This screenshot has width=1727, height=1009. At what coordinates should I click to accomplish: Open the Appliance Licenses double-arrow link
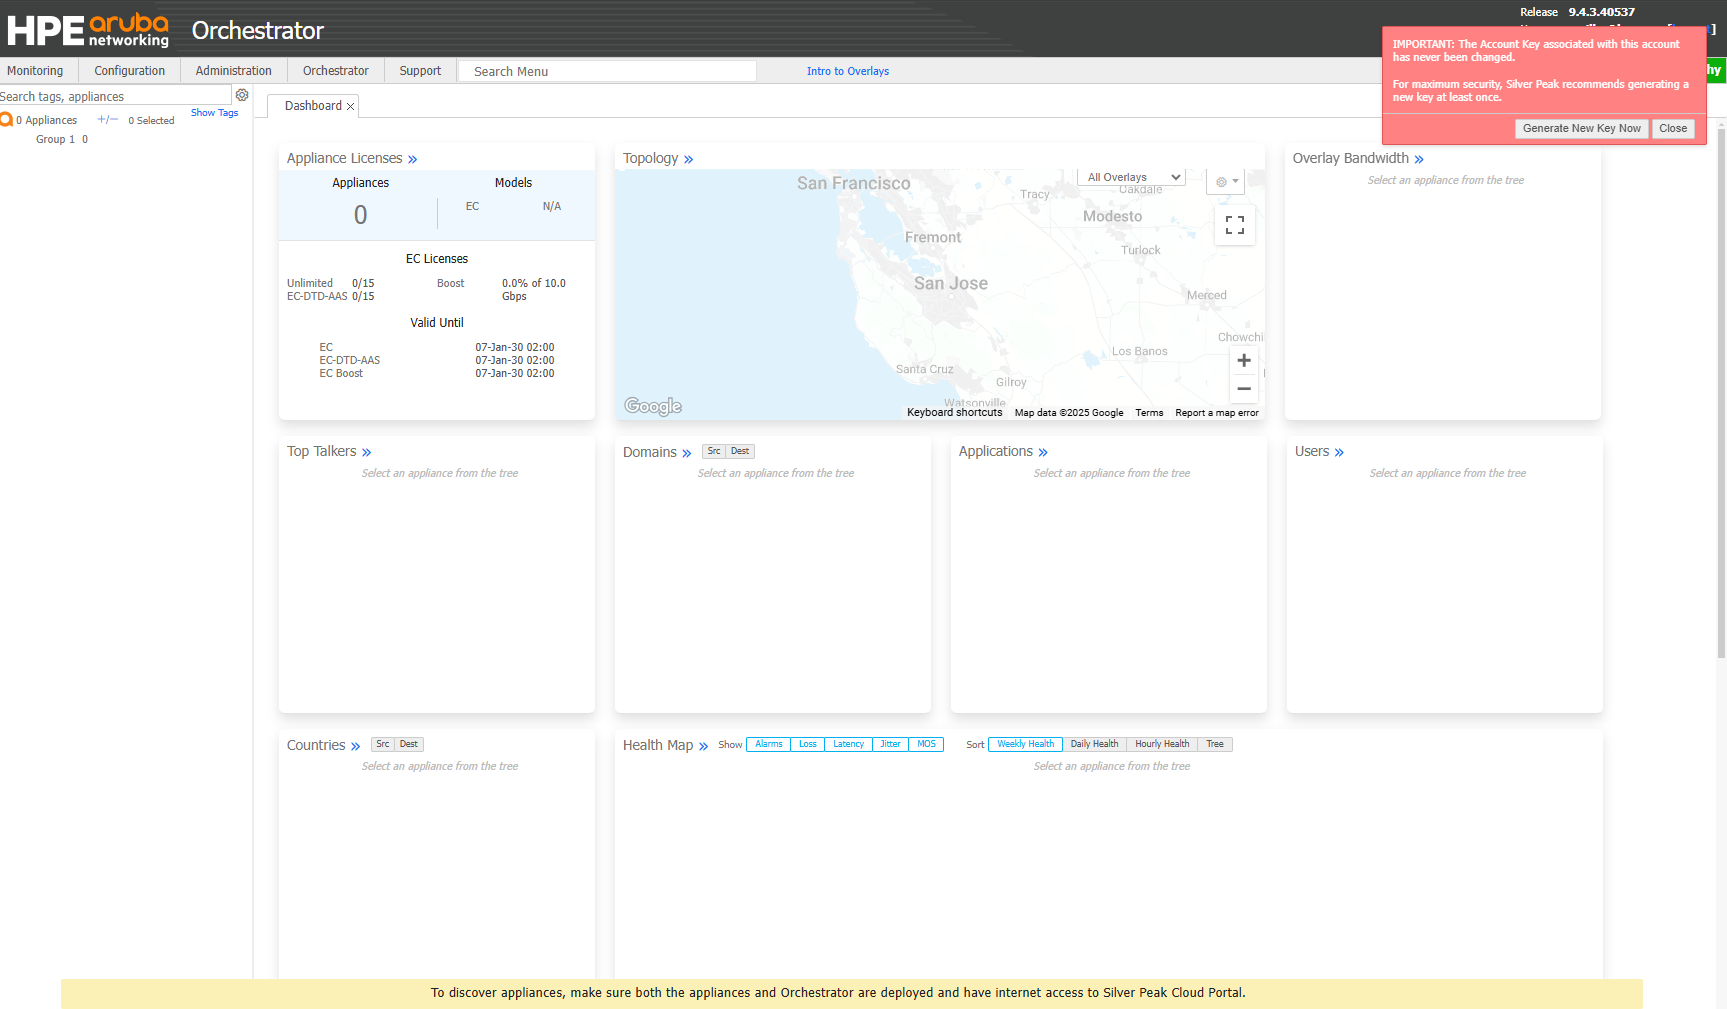click(x=412, y=159)
